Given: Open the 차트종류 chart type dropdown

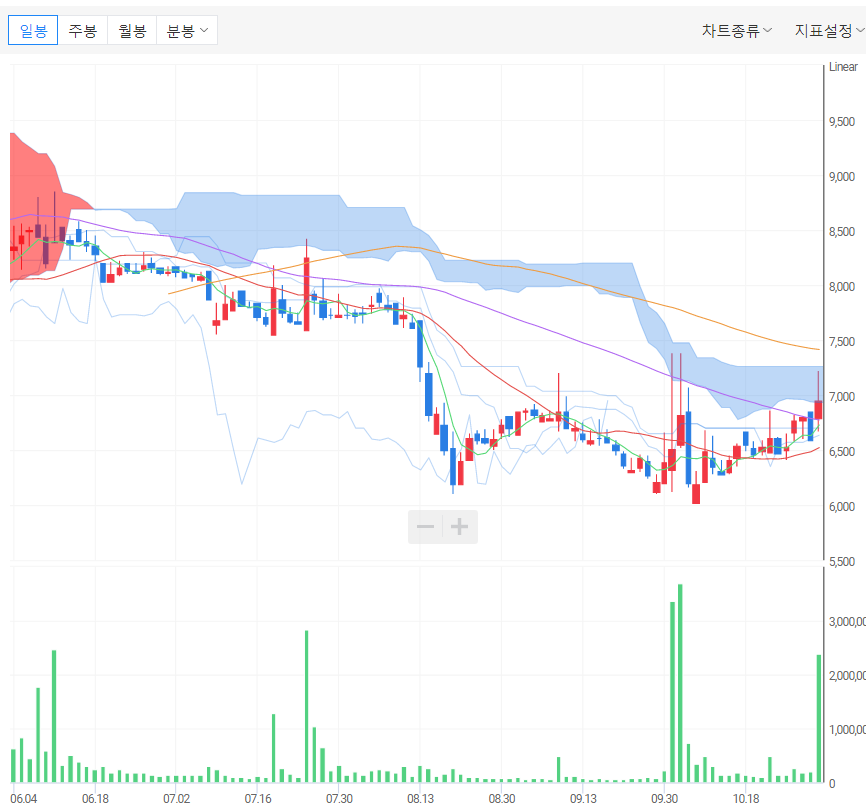Looking at the screenshot, I should 737,30.
